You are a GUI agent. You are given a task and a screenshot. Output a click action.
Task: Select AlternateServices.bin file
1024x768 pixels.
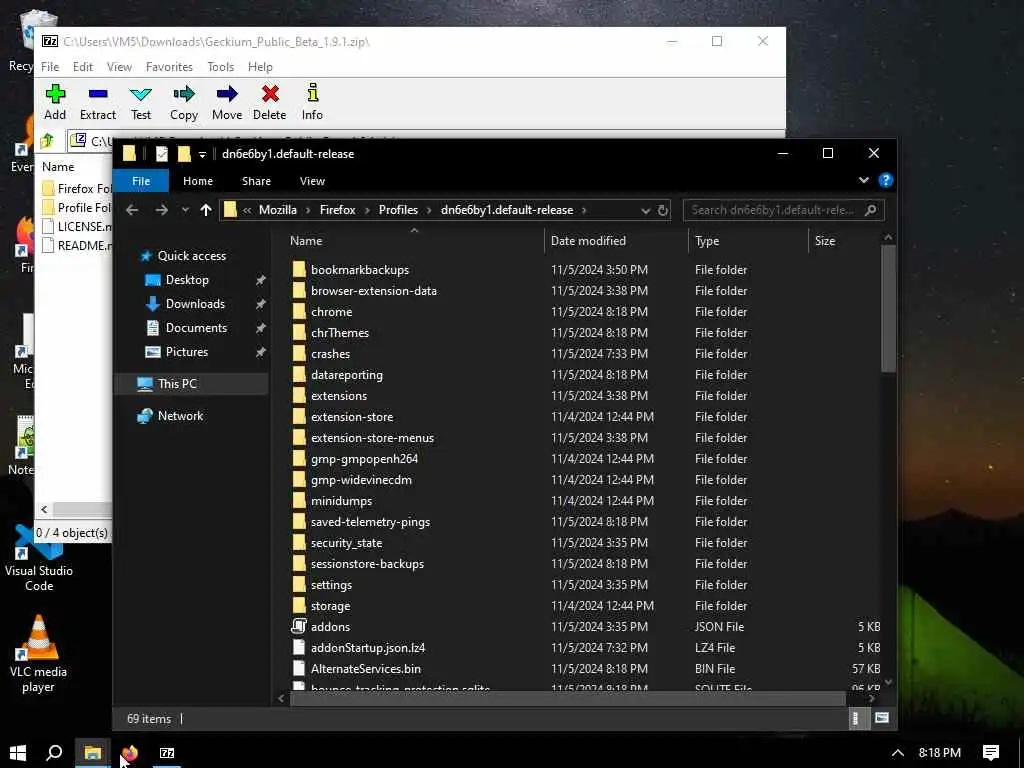tap(365, 669)
